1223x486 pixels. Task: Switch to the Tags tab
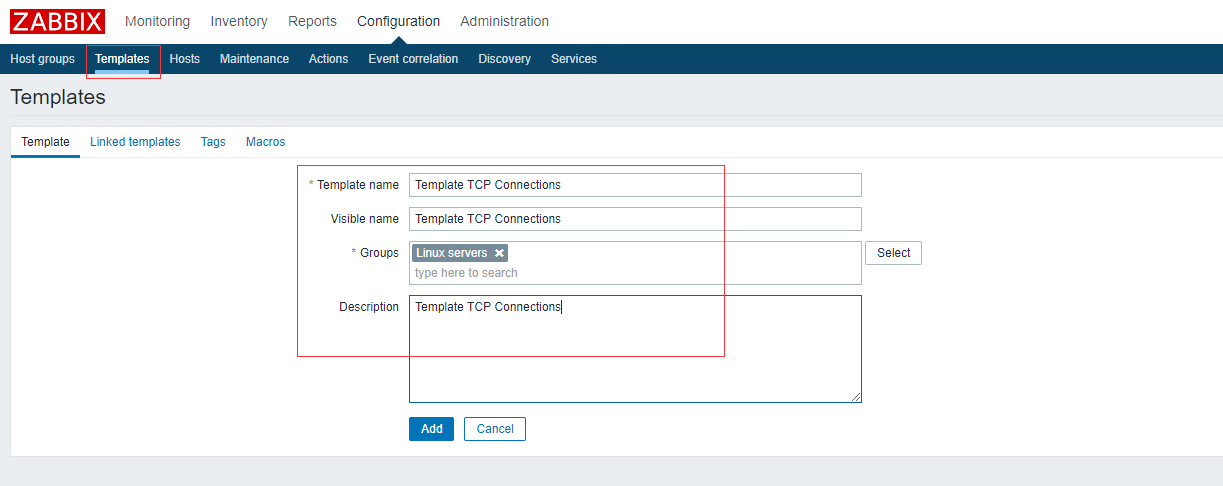coord(213,142)
